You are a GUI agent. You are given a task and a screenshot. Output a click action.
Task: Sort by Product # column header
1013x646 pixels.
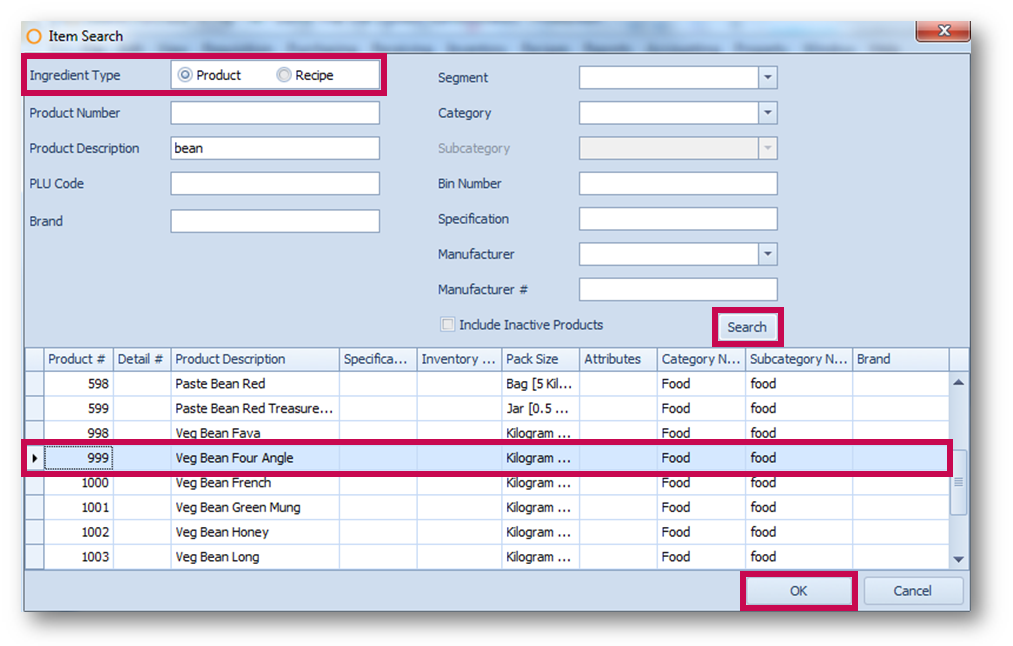click(x=78, y=359)
